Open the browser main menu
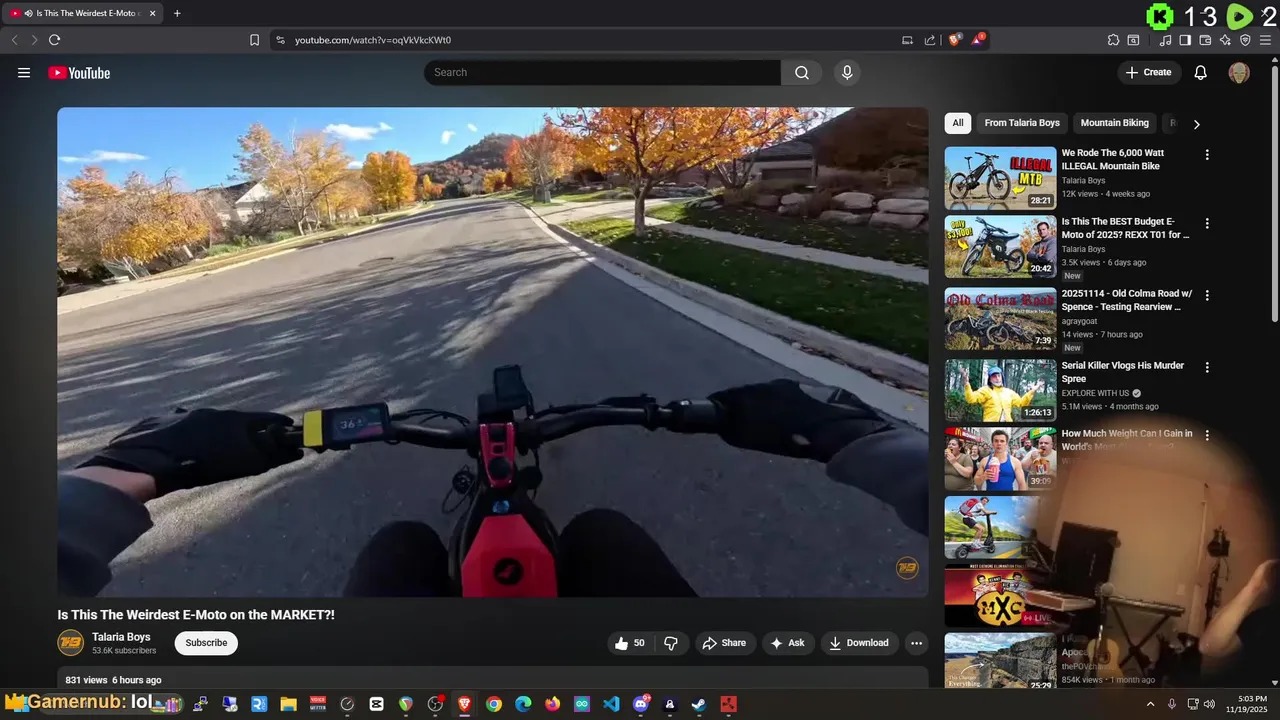 1265,40
